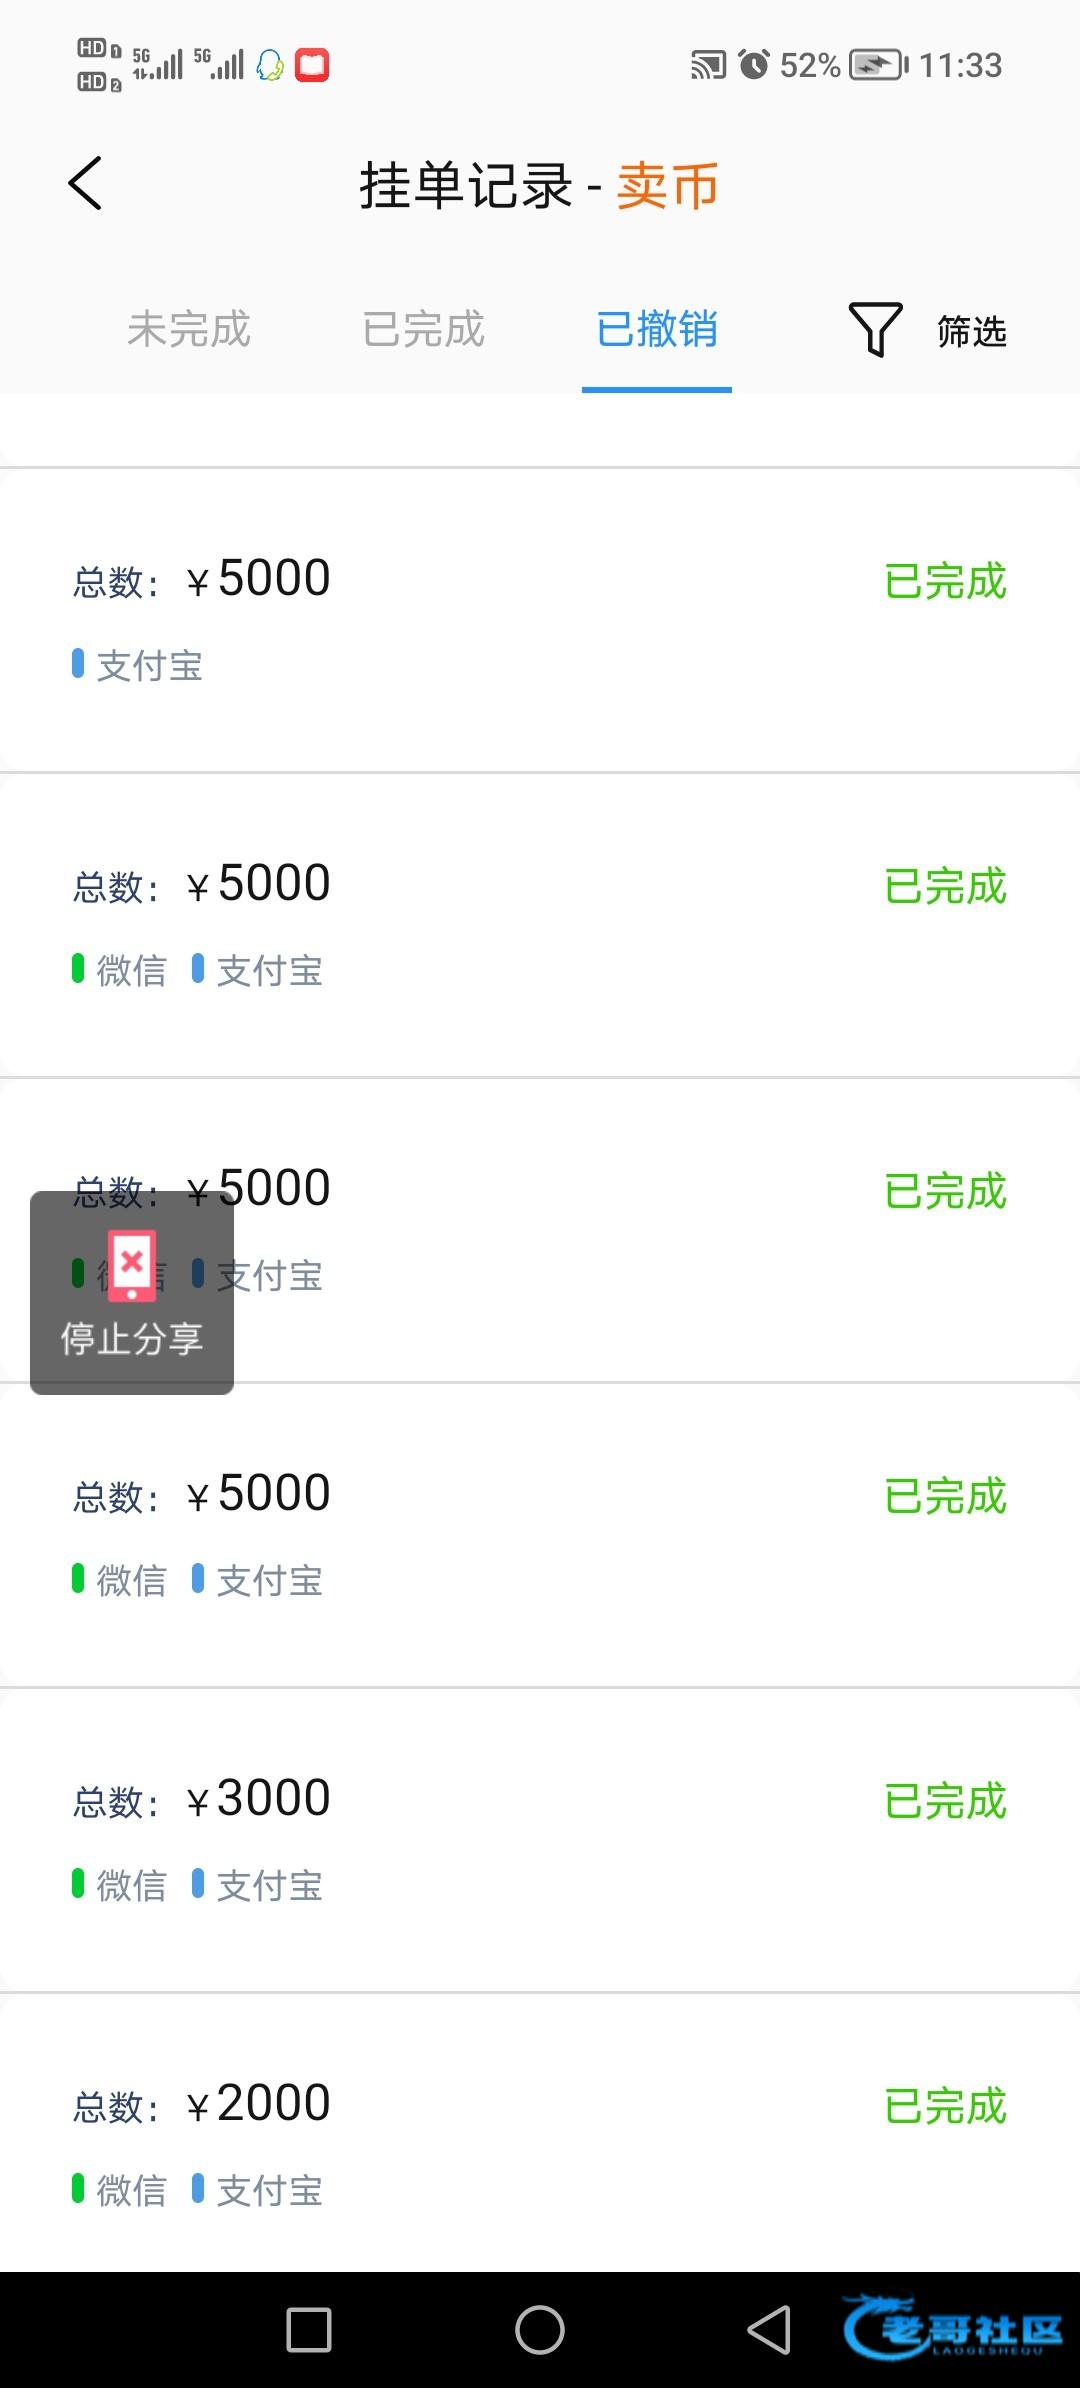Open the ¥3000 order record
The height and width of the screenshot is (2388, 1080).
pyautogui.click(x=540, y=1840)
